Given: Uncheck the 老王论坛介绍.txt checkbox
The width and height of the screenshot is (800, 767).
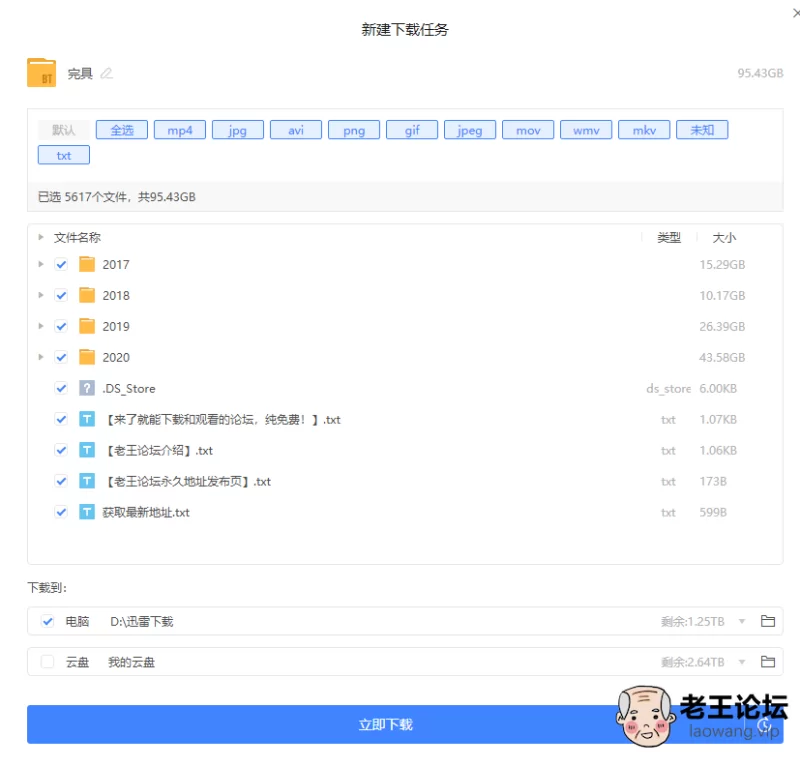Looking at the screenshot, I should pyautogui.click(x=61, y=450).
